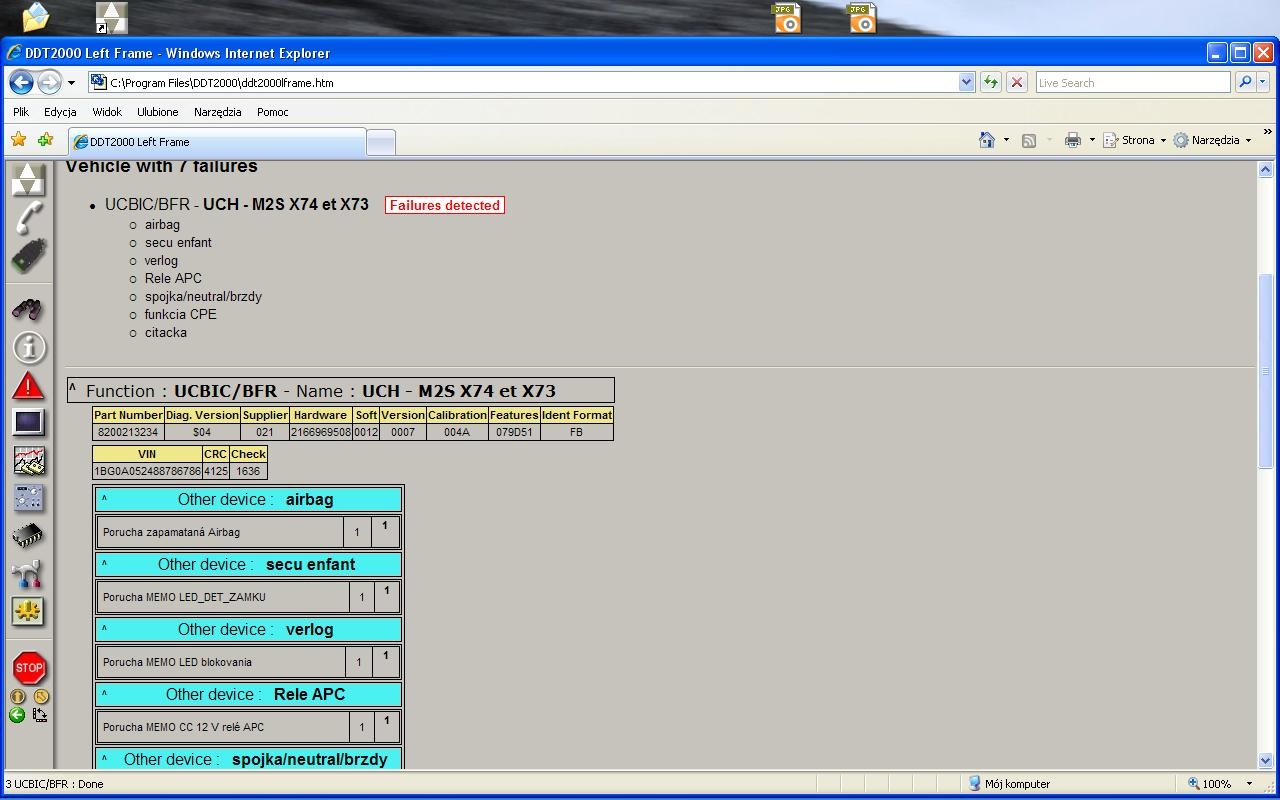Open the second JPG file on the desktop
Screen dimensions: 1280x800
(x=862, y=17)
